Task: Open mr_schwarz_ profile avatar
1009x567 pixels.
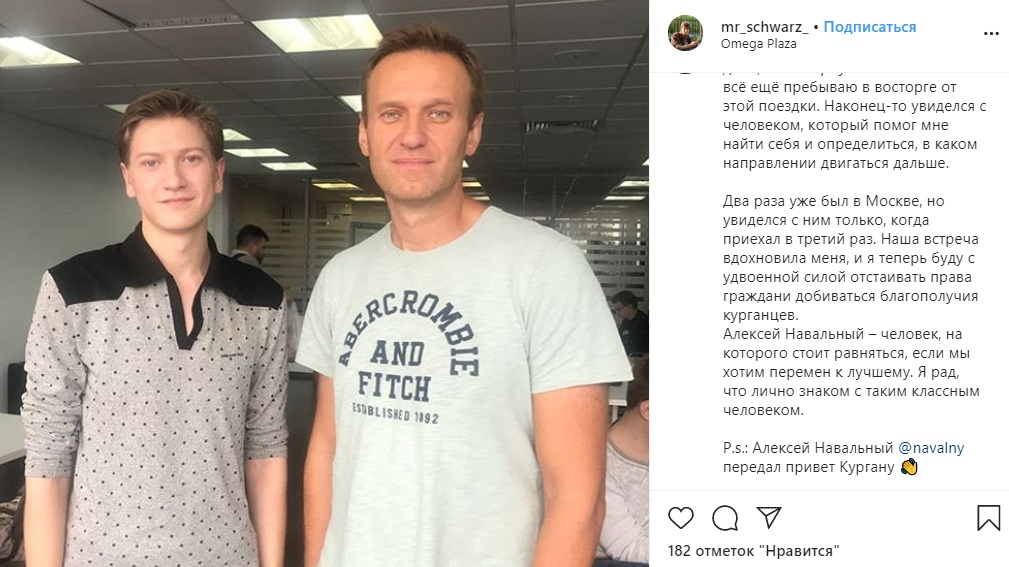Action: (685, 33)
